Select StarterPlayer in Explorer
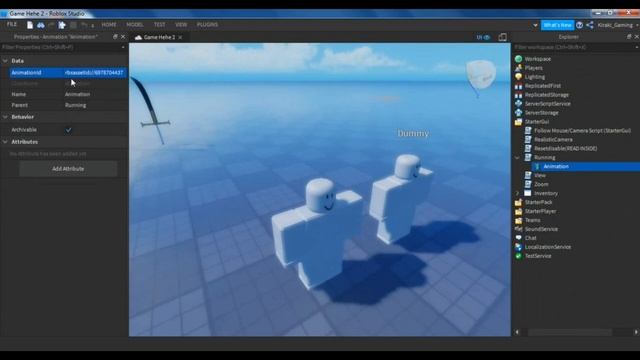Viewport: 640px width, 360px height. click(x=540, y=211)
